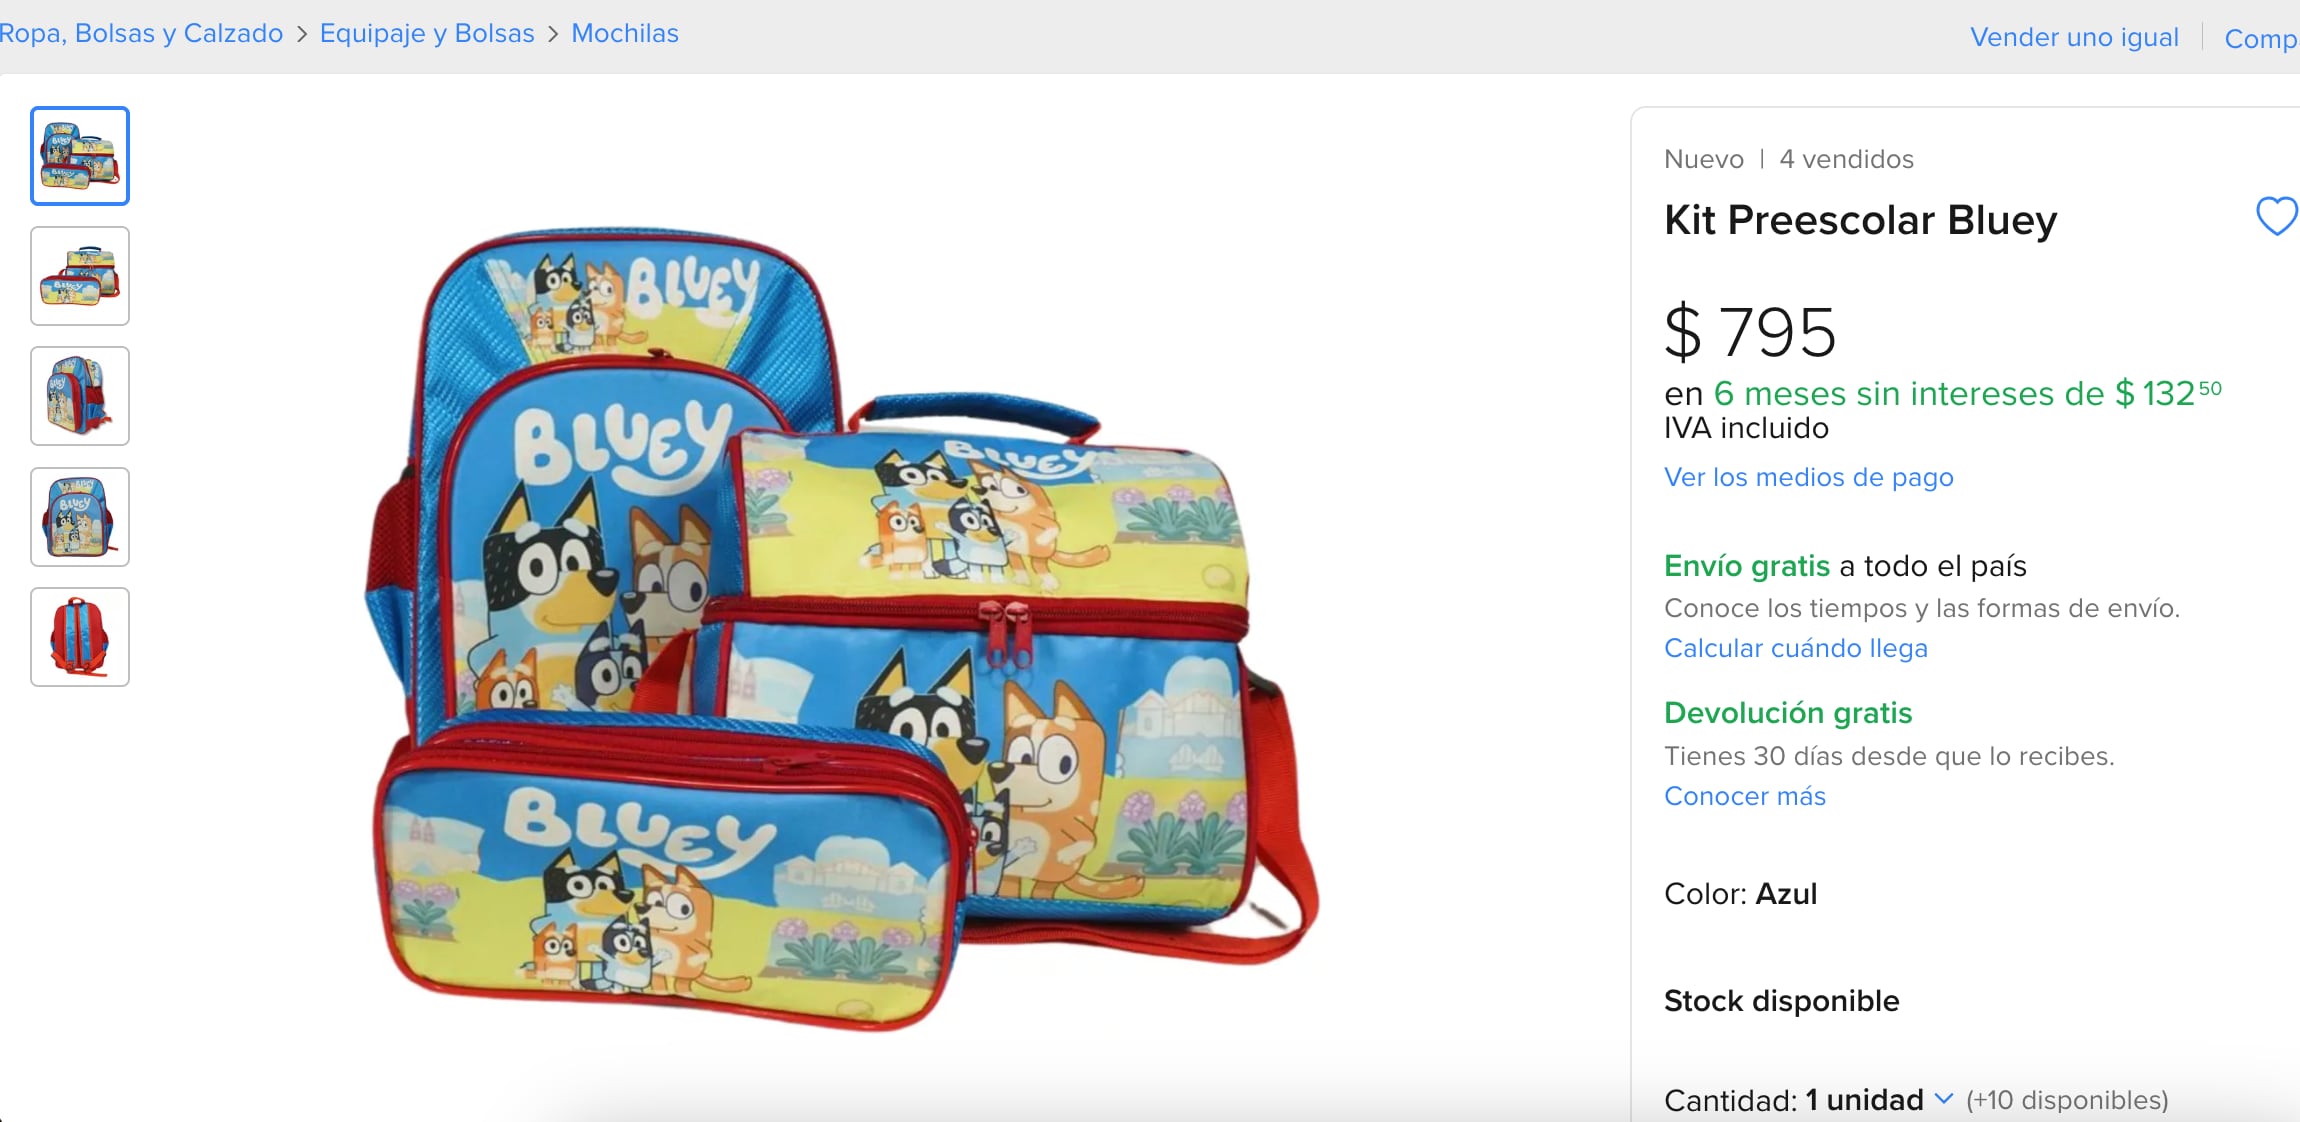The height and width of the screenshot is (1122, 2300).
Task: Select the side-view backpack thumbnail
Action: pos(79,396)
